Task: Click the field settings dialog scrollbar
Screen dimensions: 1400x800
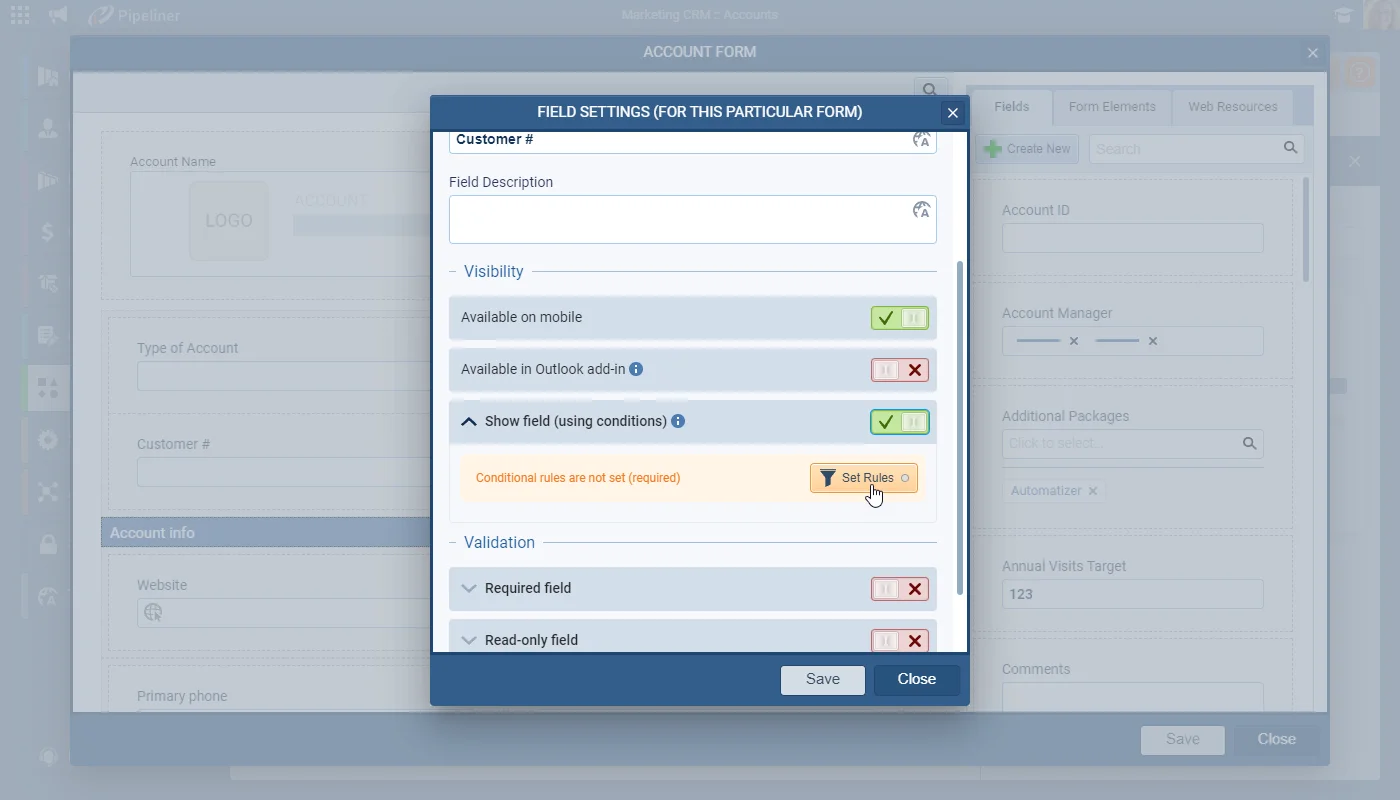Action: [960, 428]
